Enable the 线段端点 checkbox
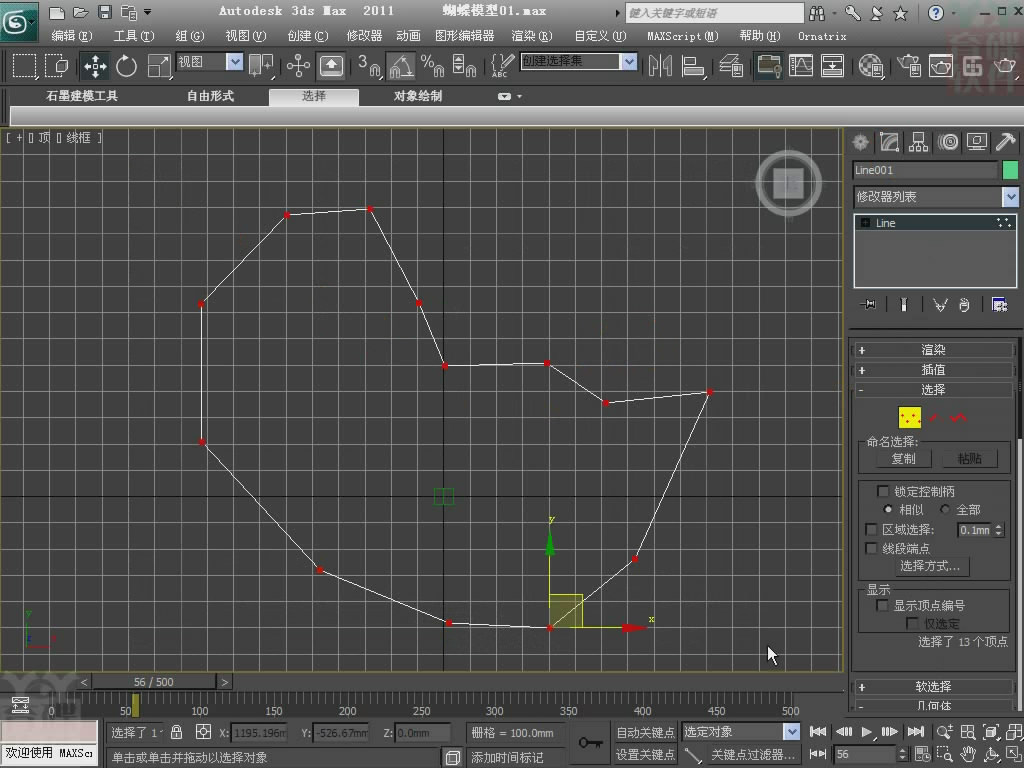This screenshot has width=1024, height=768. (x=871, y=549)
